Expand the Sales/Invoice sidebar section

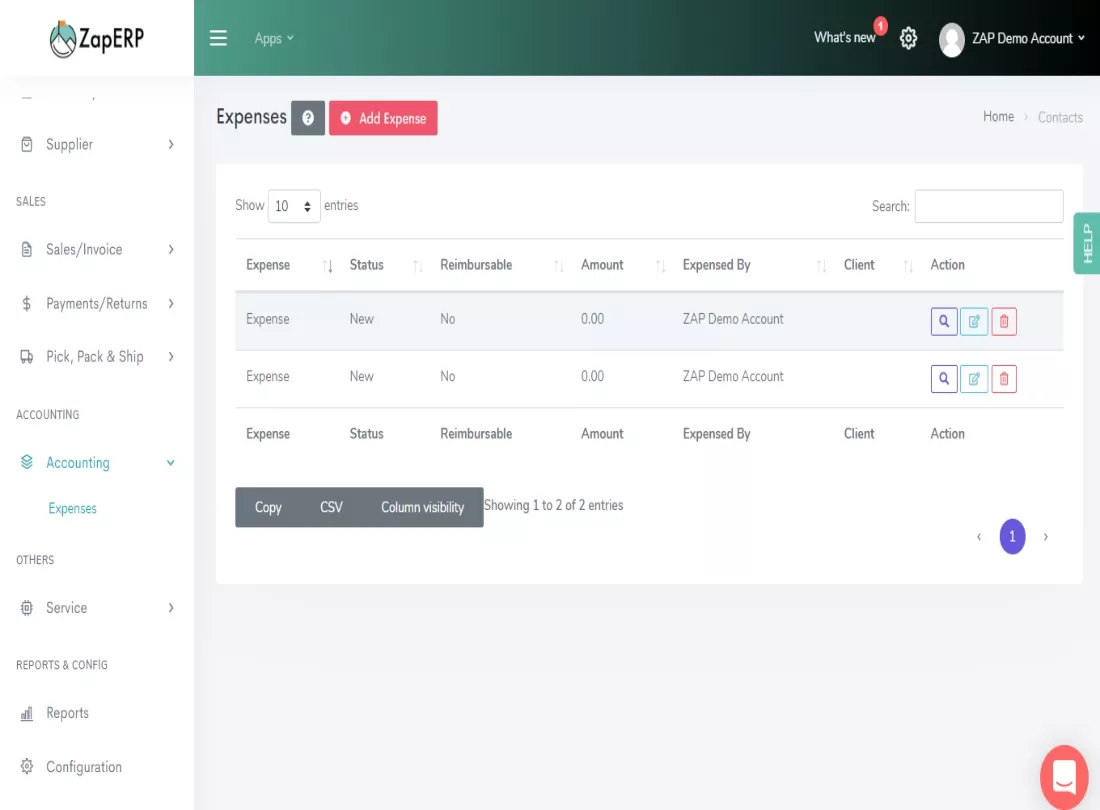click(x=97, y=250)
